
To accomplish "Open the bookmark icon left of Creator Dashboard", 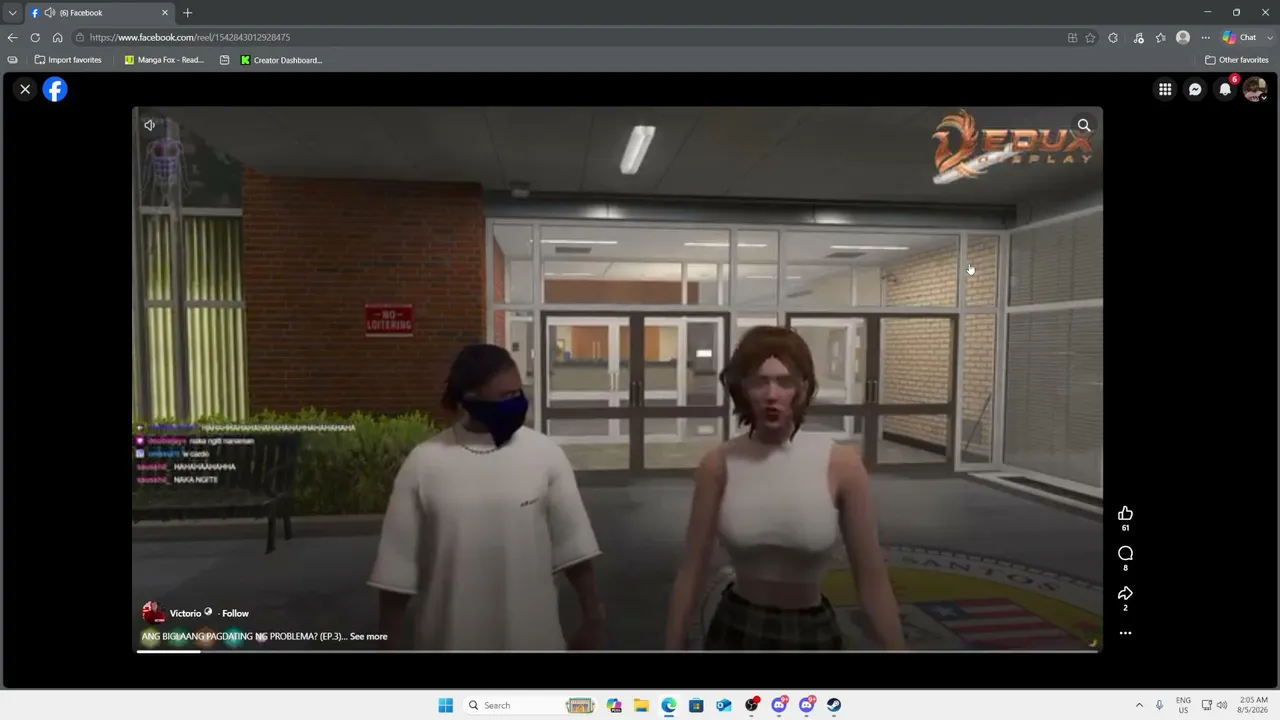I will [225, 60].
